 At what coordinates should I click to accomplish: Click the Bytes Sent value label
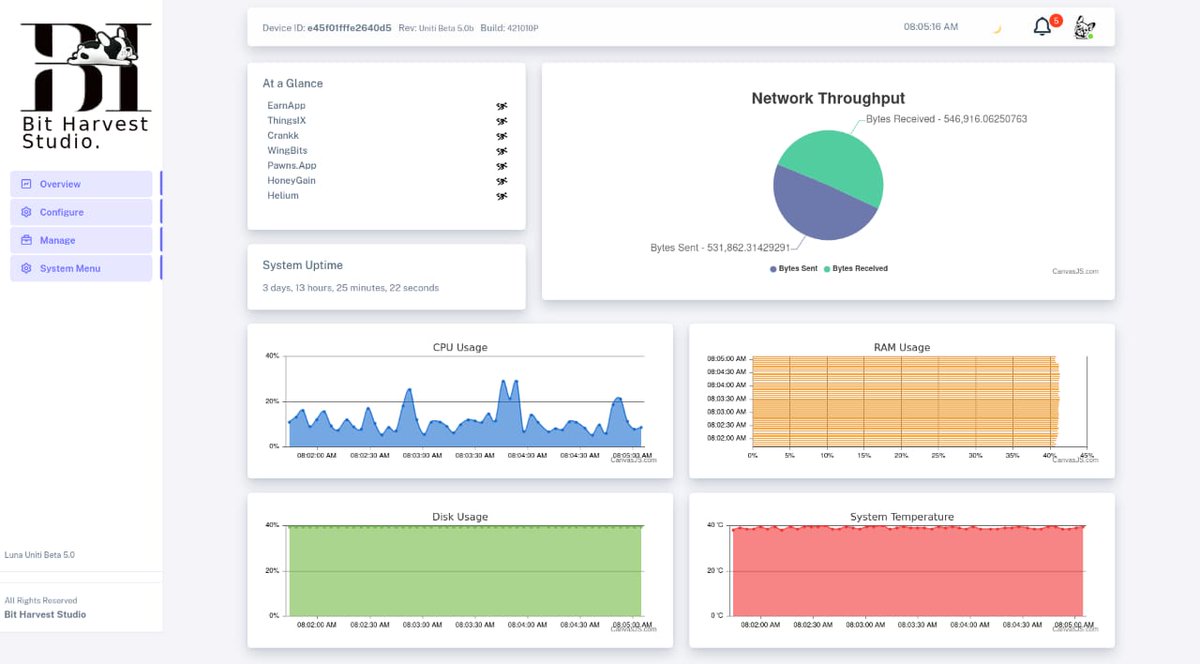[x=720, y=247]
